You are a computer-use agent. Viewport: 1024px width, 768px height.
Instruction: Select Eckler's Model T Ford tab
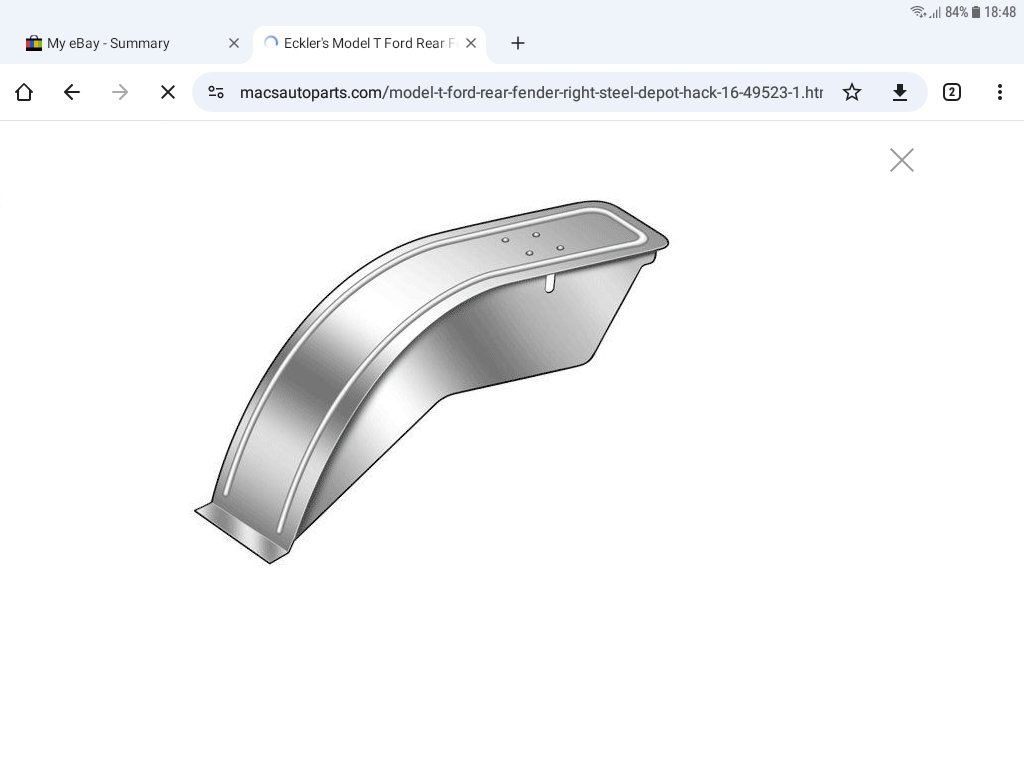365,43
